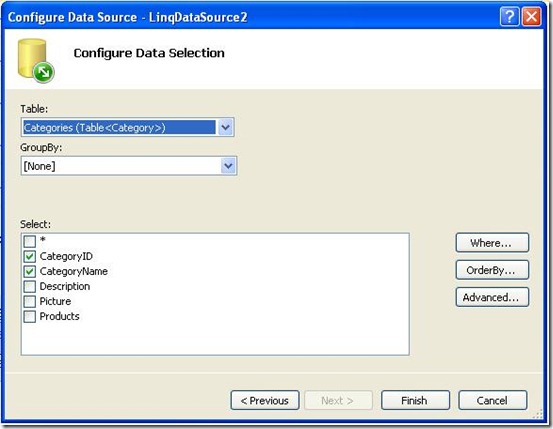Open the Where... dialog
This screenshot has height=429, width=553.
492,243
